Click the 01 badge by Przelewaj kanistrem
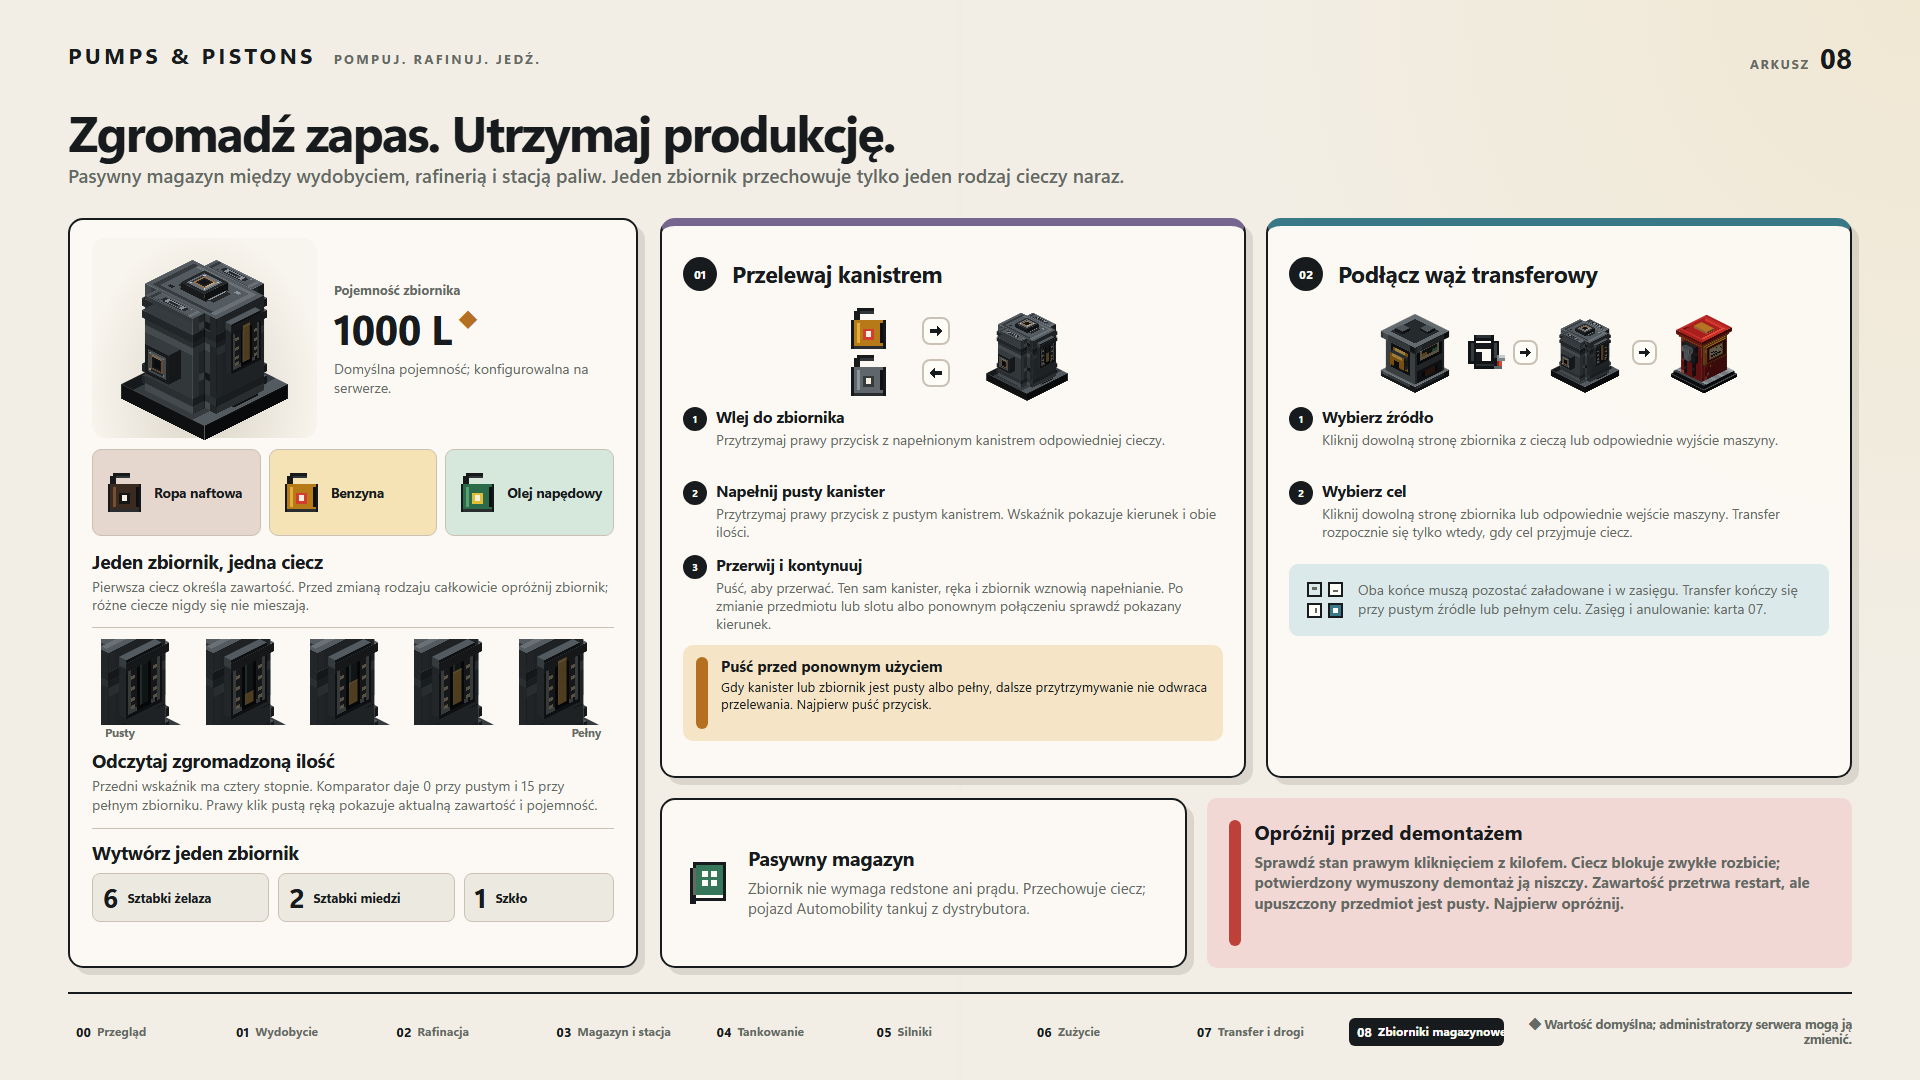The height and width of the screenshot is (1080, 1920). tap(700, 275)
